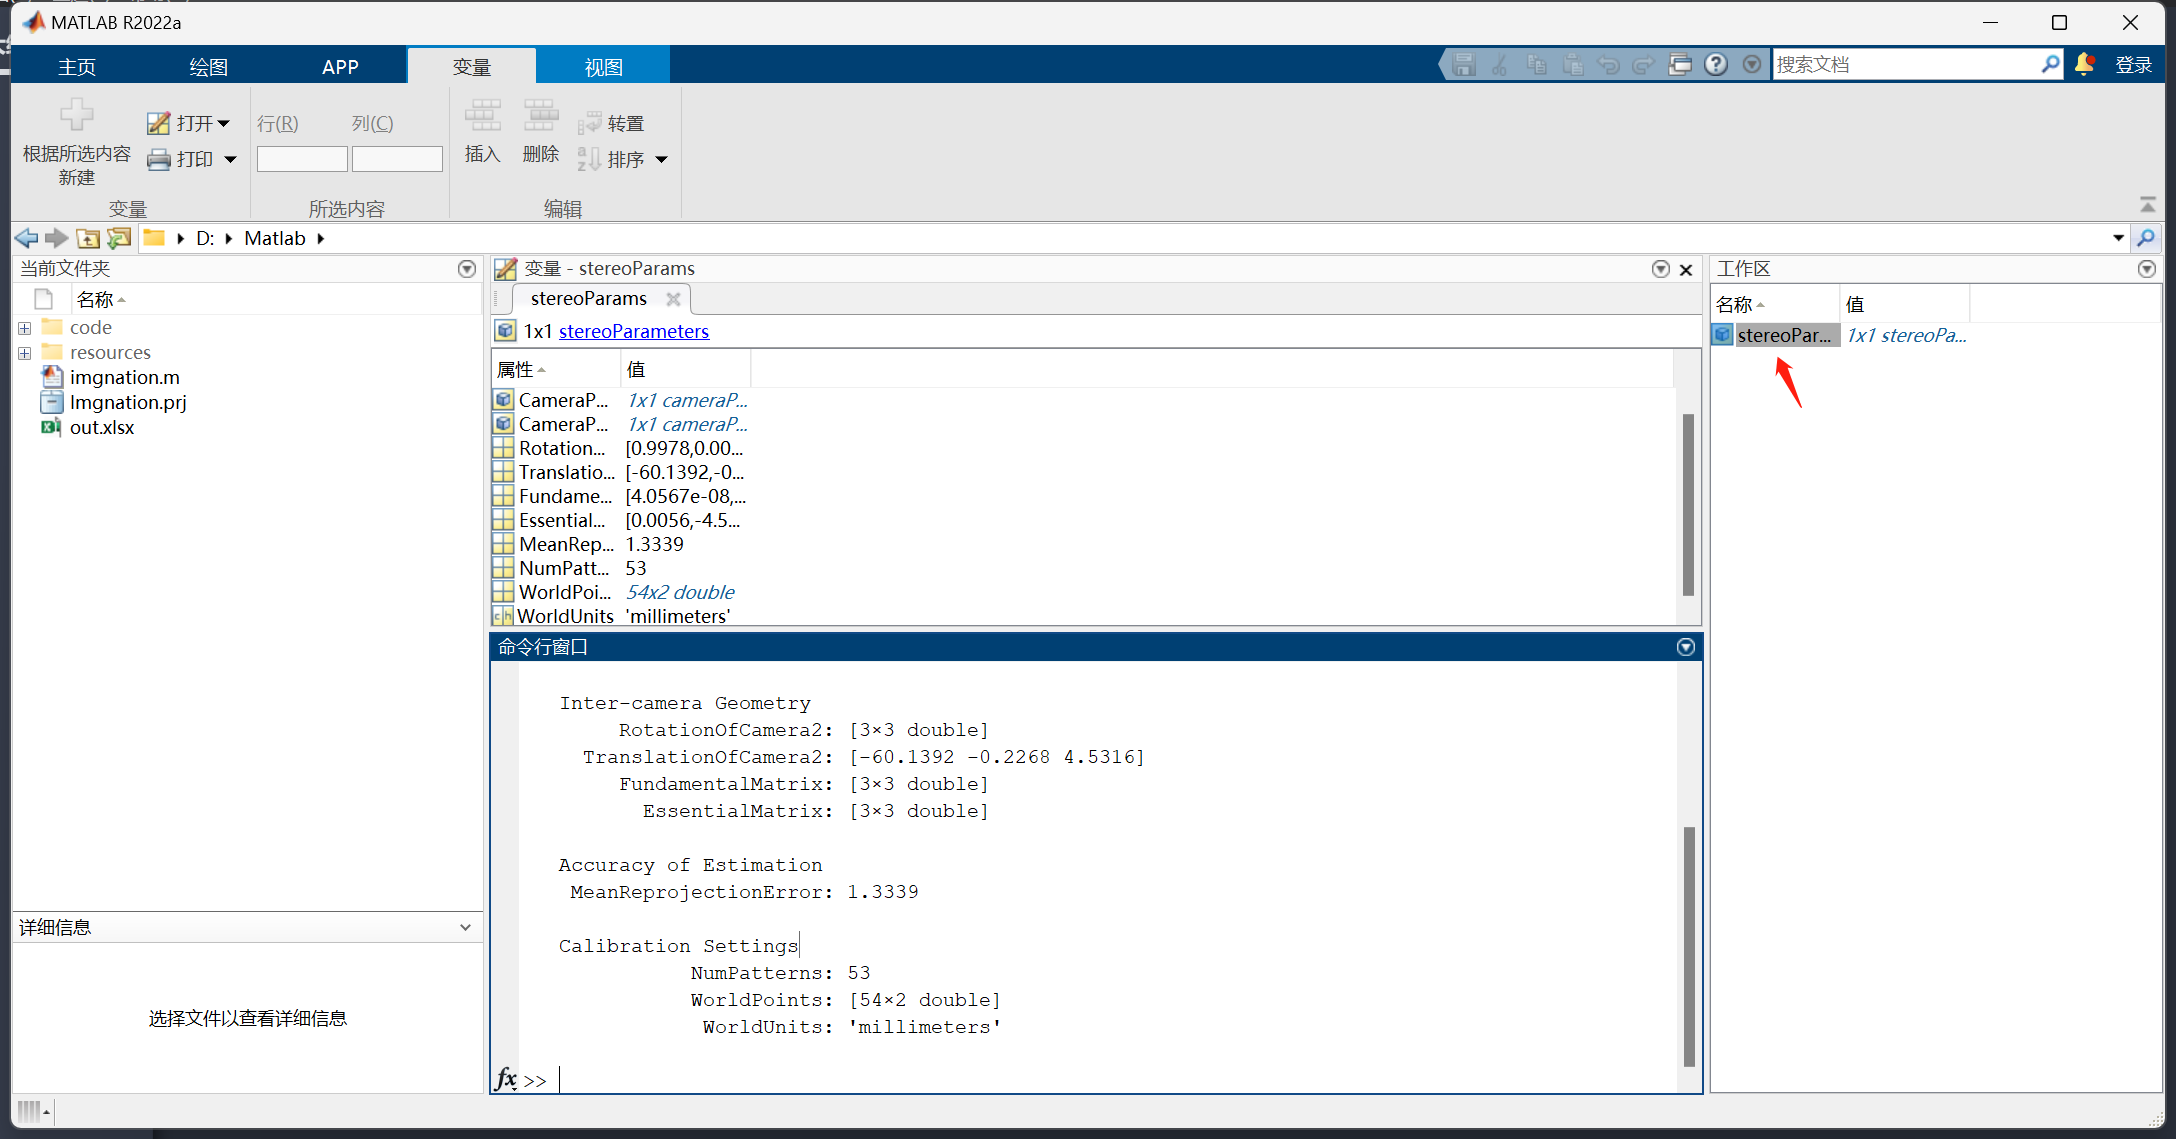Select the stereoParams variable tab
The image size is (2176, 1139).
pos(589,299)
